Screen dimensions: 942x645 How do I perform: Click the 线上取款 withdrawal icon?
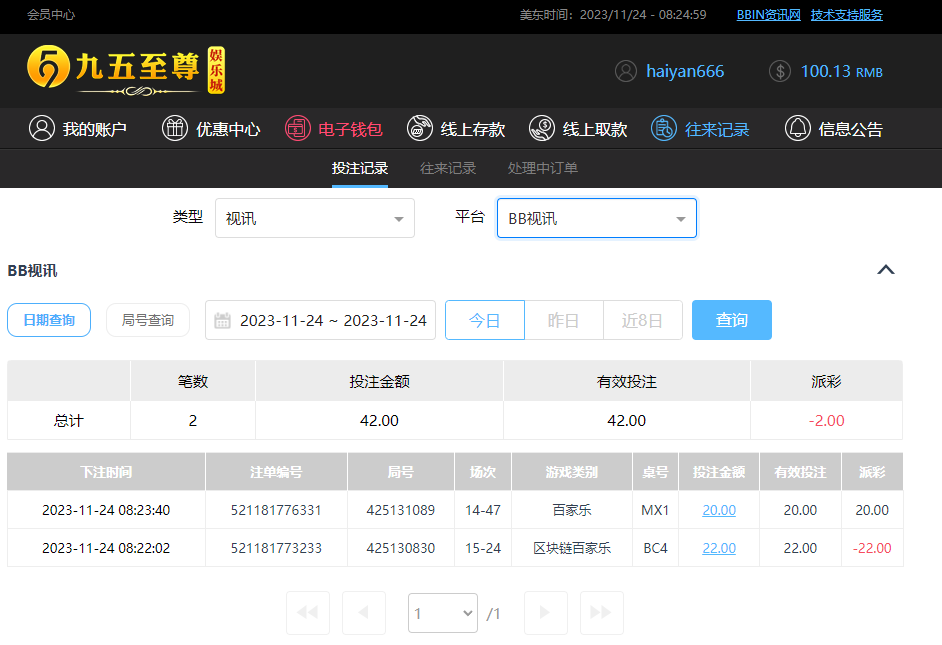tap(542, 129)
